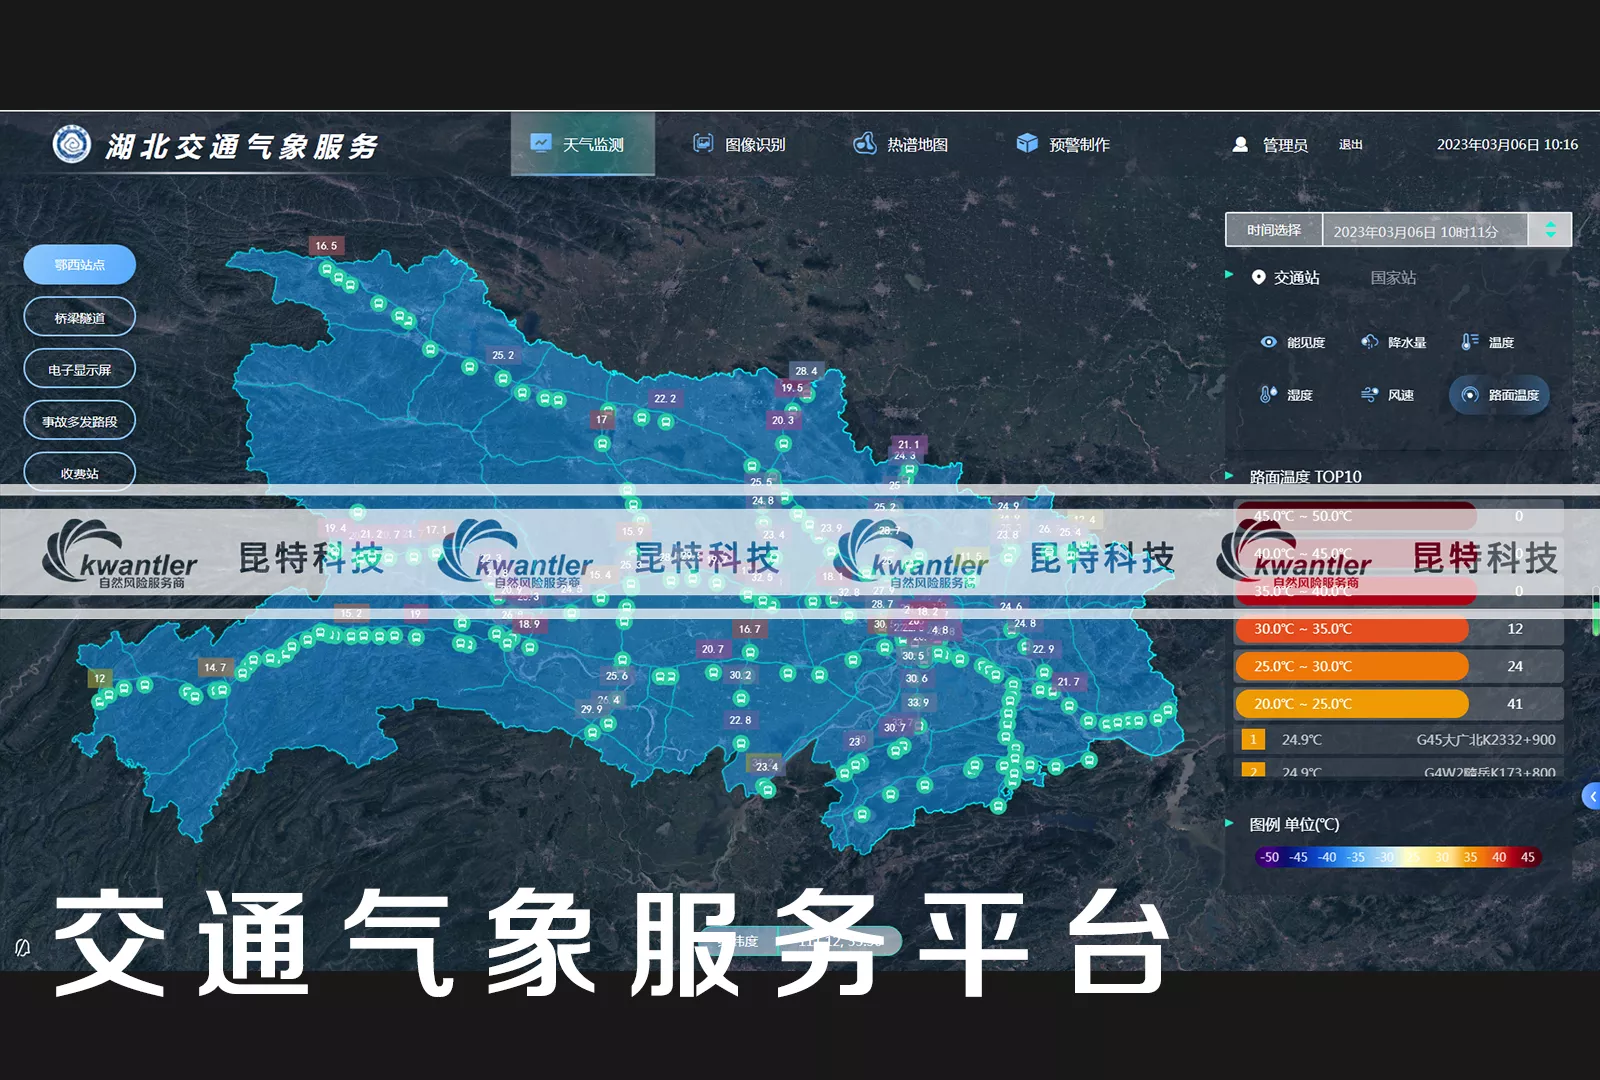1600x1080 pixels.
Task: Toggle the 桥梁隧道 layer button
Action: pyautogui.click(x=80, y=317)
